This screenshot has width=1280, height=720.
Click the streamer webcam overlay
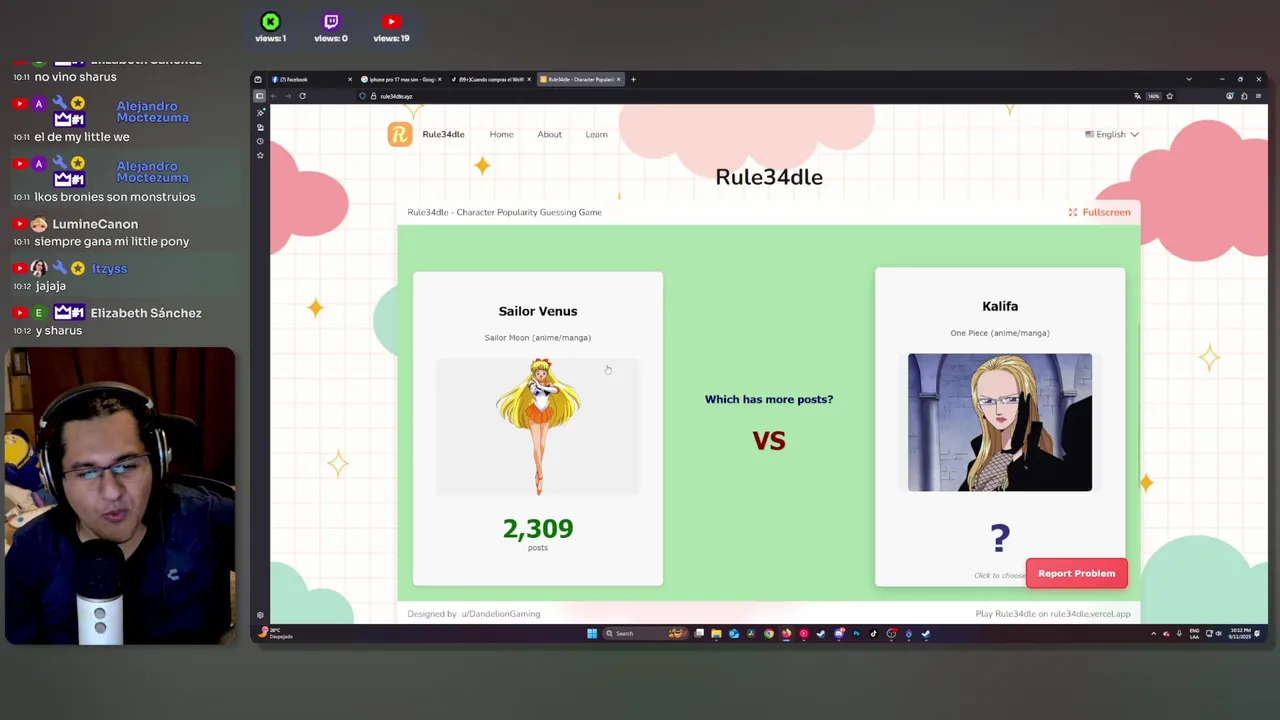(x=120, y=496)
